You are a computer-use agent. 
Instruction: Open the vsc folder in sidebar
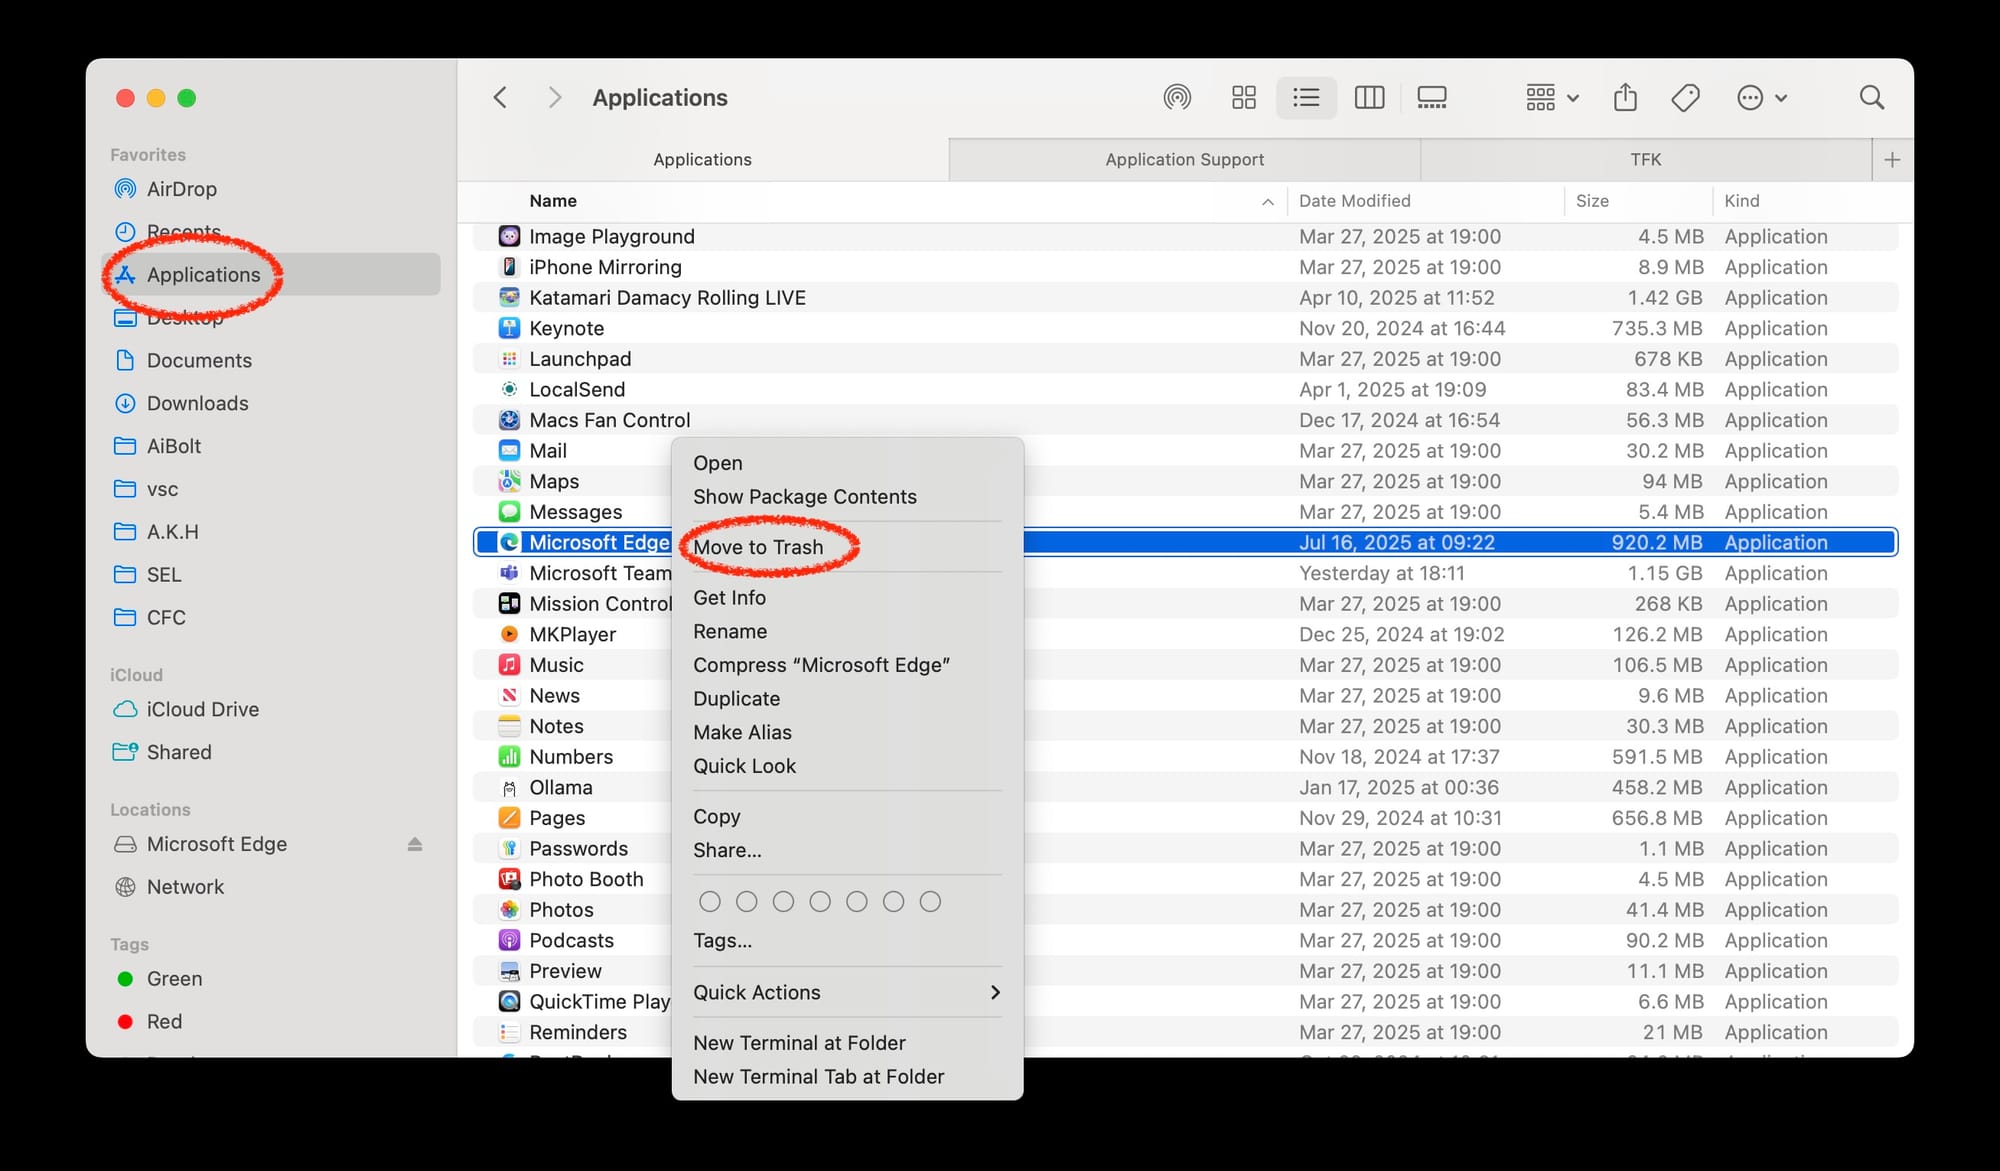[162, 490]
